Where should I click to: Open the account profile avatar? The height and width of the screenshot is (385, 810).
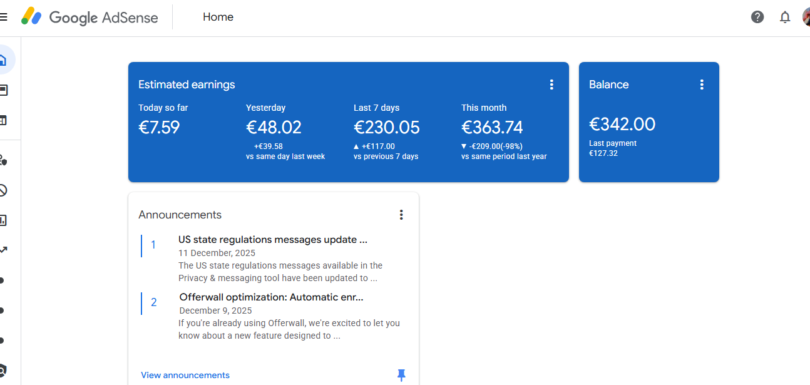click(x=806, y=17)
